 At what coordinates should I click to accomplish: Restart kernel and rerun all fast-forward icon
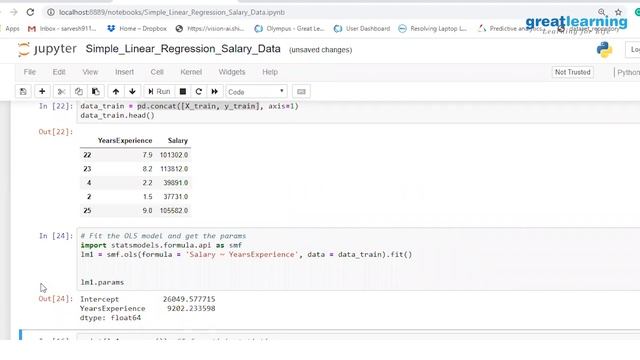pyautogui.click(x=215, y=91)
